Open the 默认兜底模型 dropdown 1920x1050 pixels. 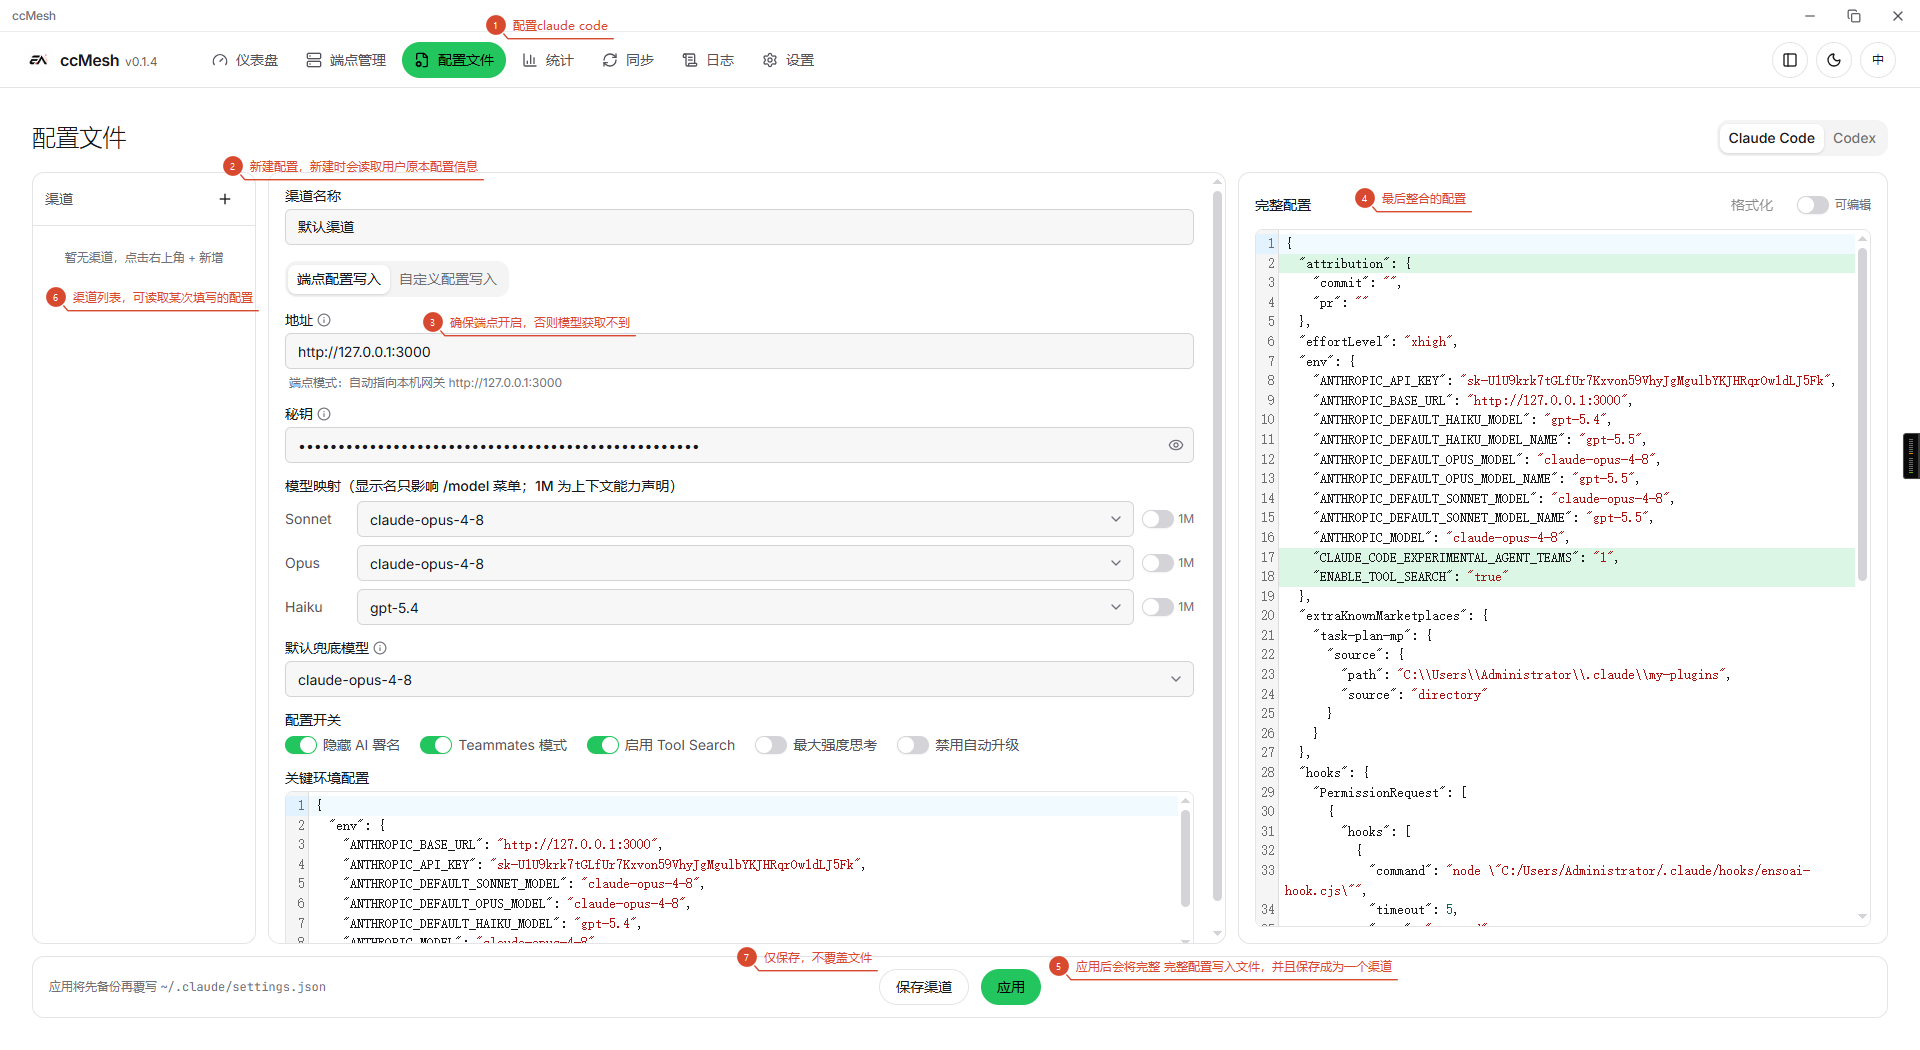coord(739,679)
